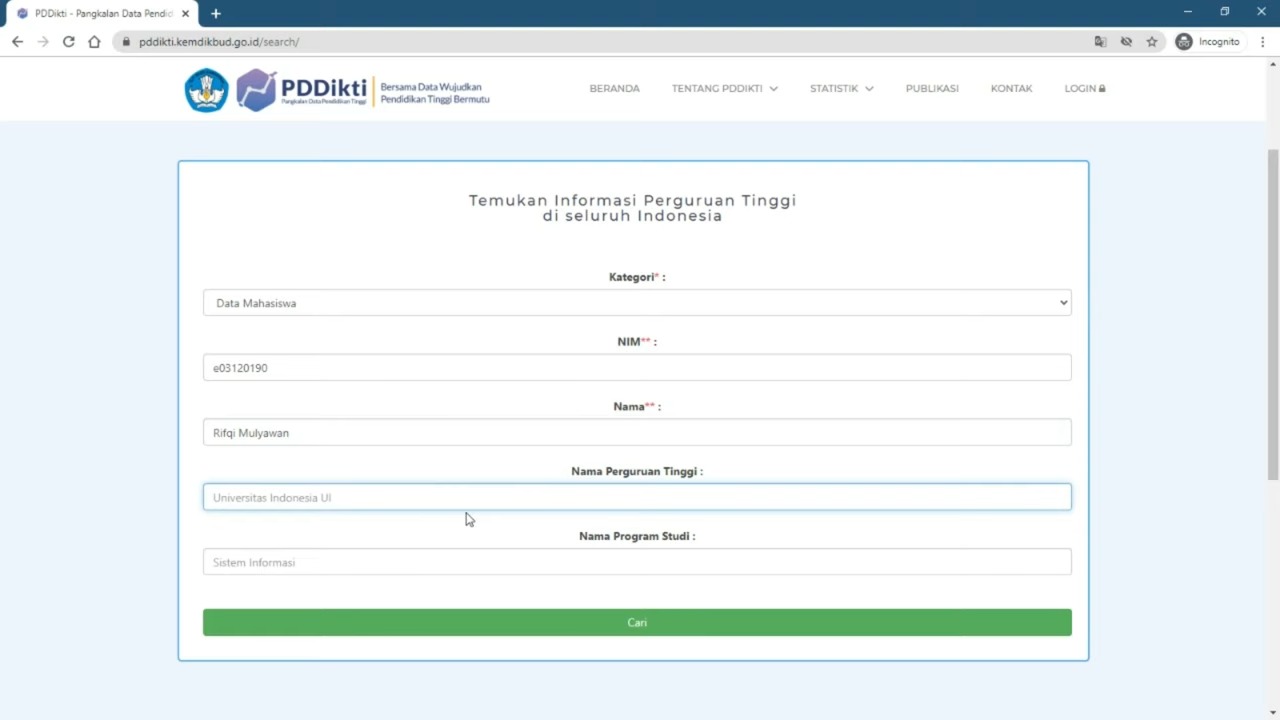
Task: Focus the Nama Perguruan Tinggi field
Action: (x=637, y=497)
